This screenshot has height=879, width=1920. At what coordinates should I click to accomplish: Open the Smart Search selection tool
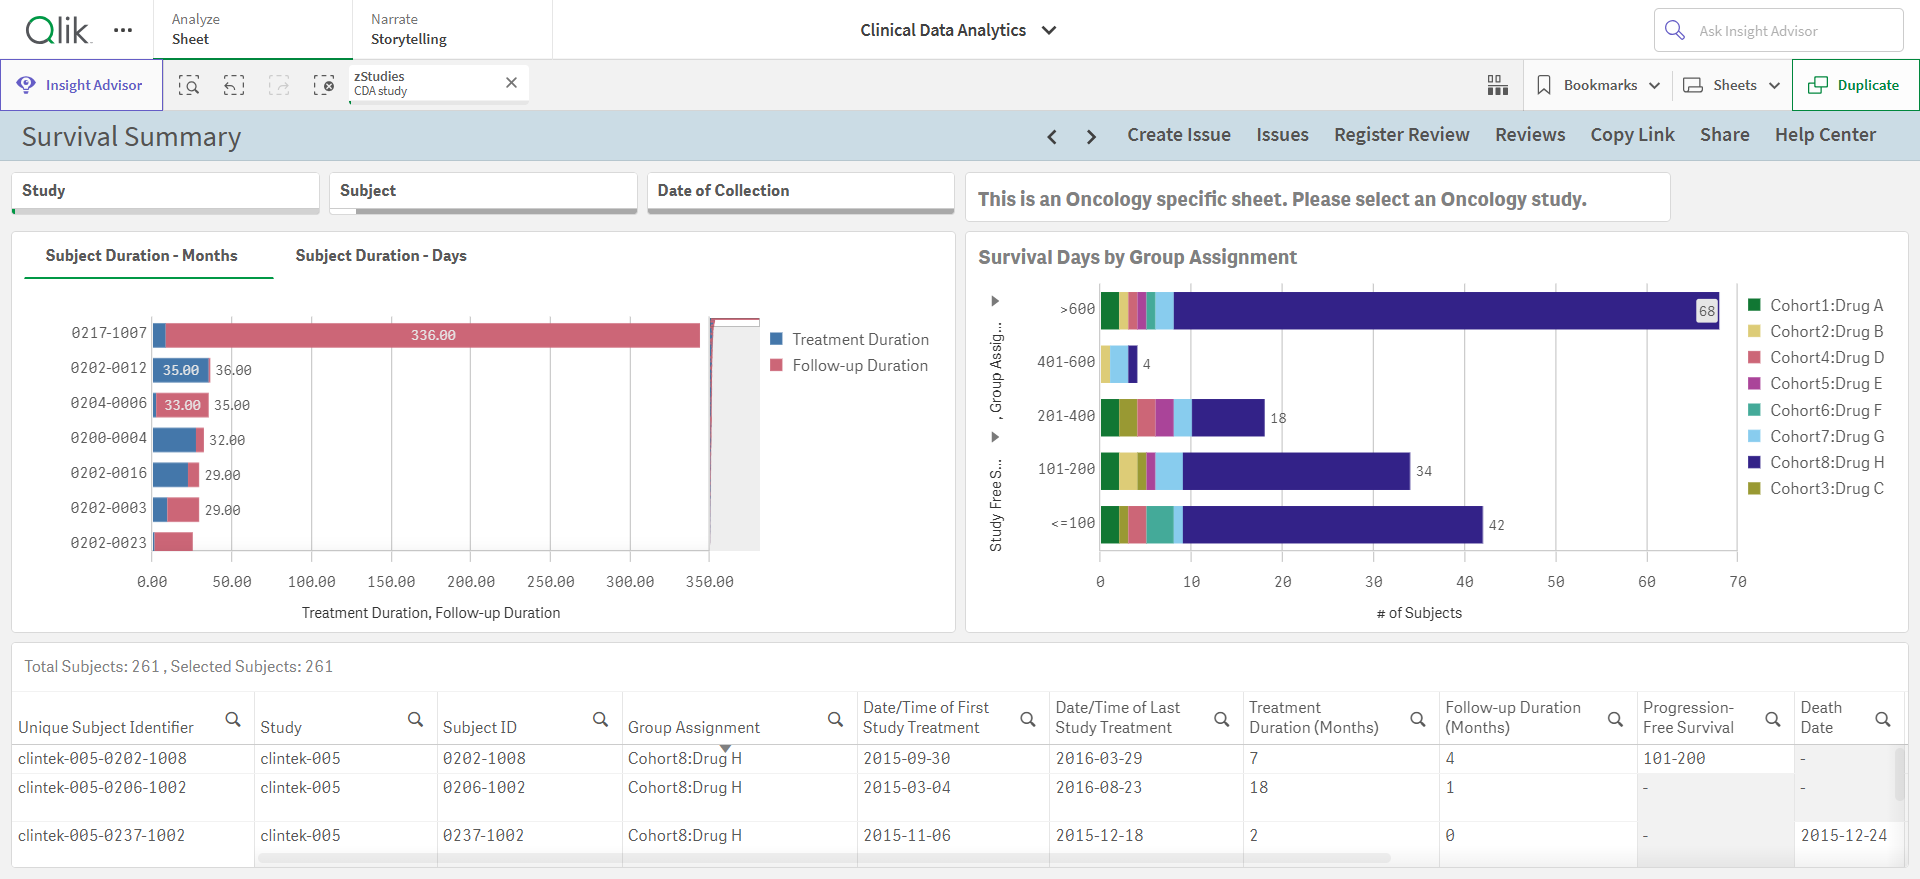[189, 85]
